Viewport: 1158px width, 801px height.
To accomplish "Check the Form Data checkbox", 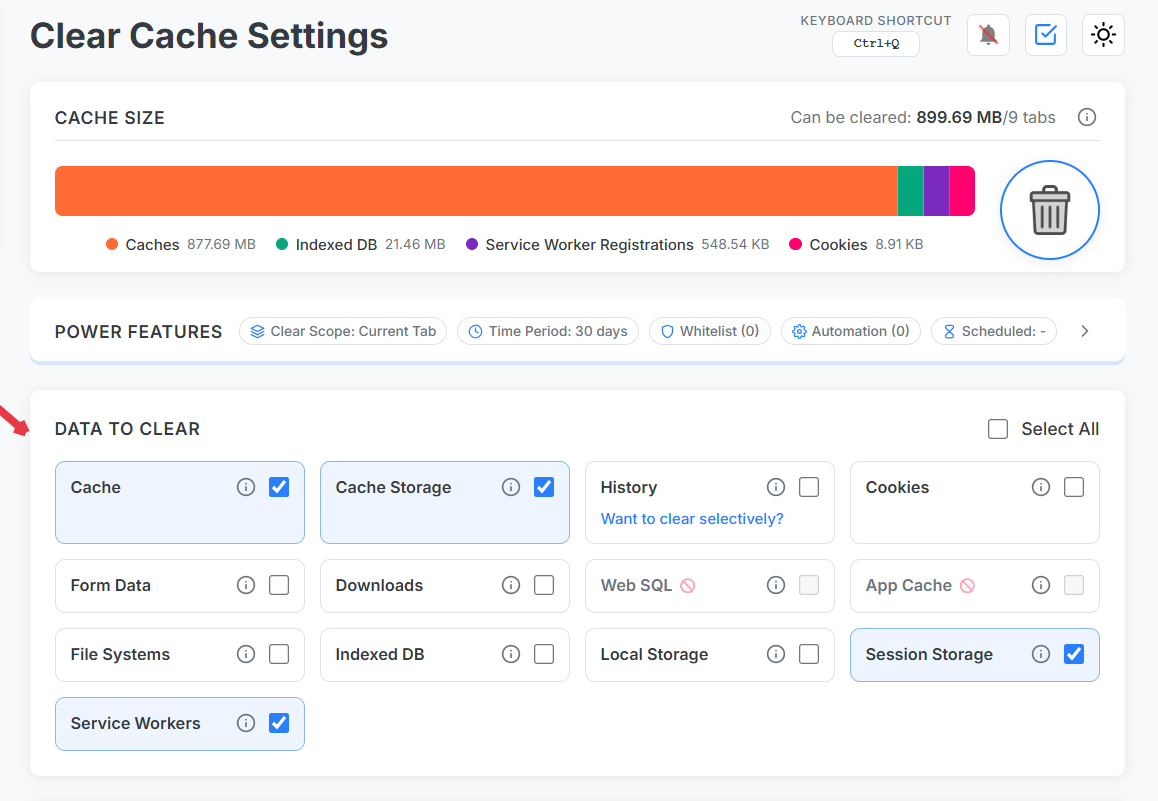I will click(279, 585).
